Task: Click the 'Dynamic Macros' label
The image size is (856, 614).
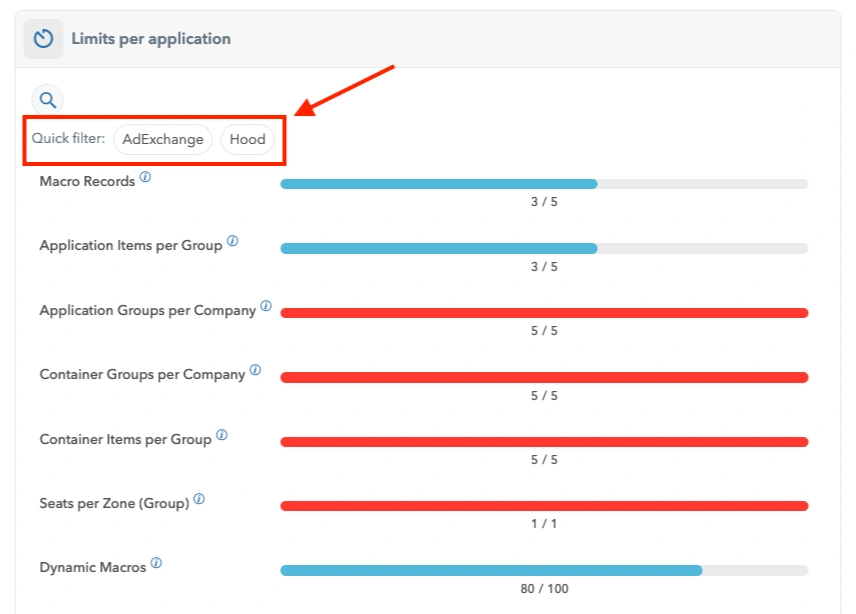Action: click(x=93, y=568)
